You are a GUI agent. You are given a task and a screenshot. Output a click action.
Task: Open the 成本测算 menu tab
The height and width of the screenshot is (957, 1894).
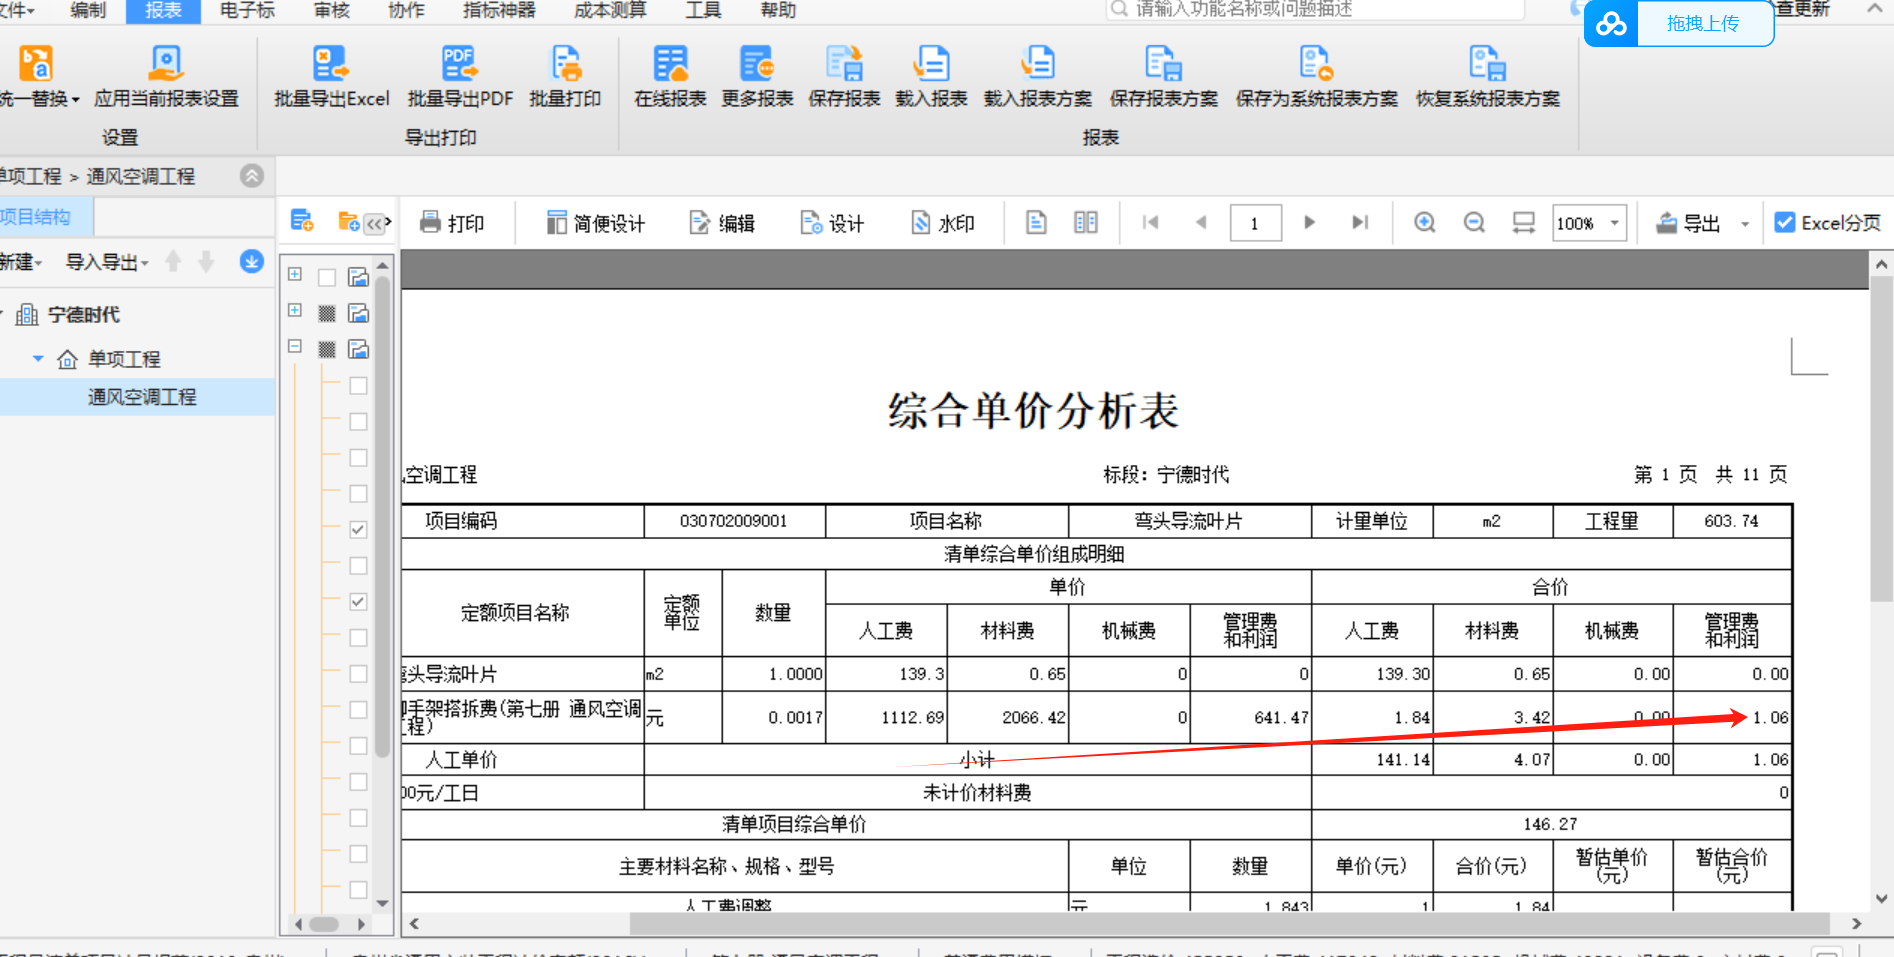[x=610, y=10]
